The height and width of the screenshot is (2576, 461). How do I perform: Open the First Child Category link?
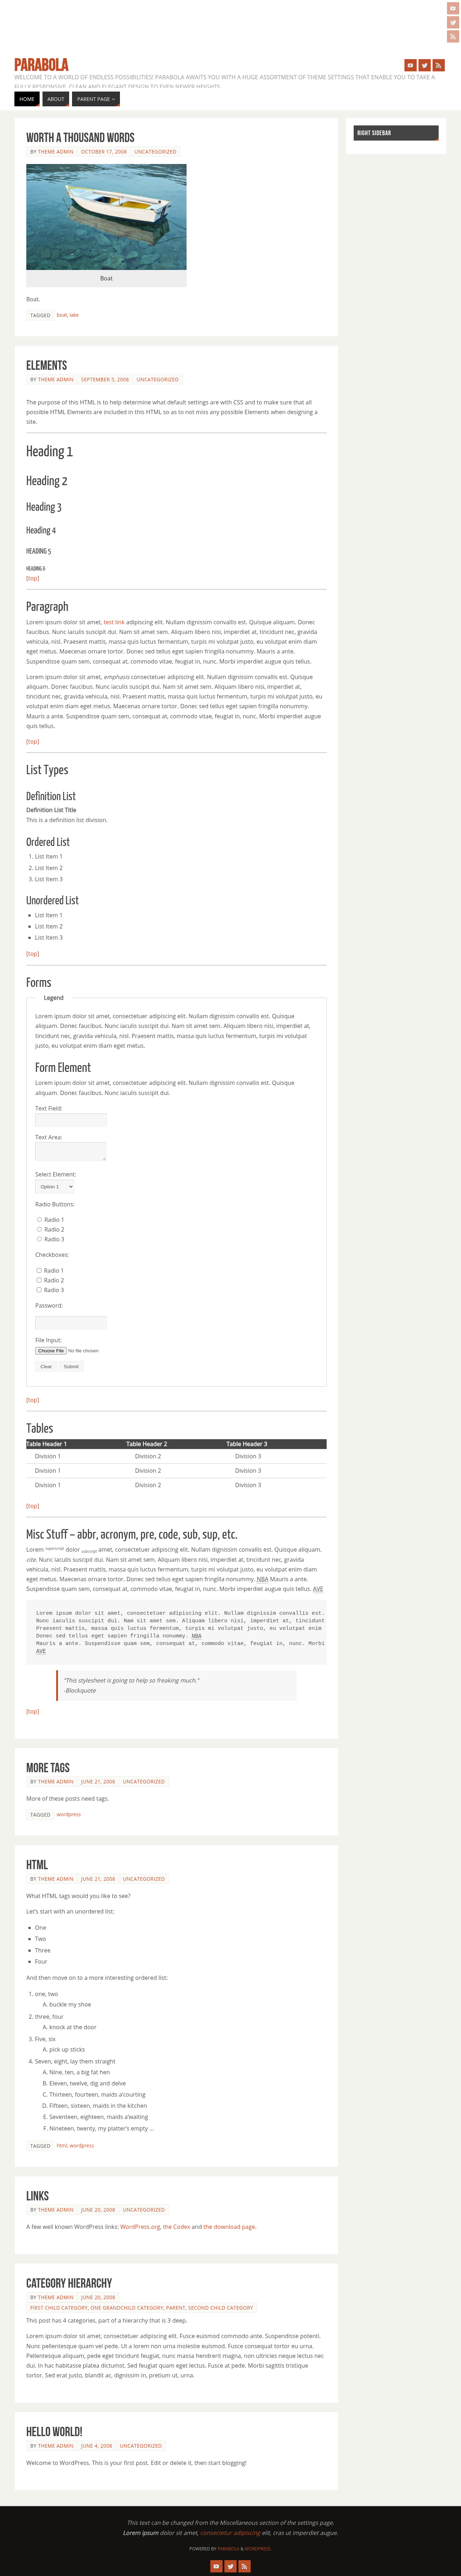(59, 2308)
